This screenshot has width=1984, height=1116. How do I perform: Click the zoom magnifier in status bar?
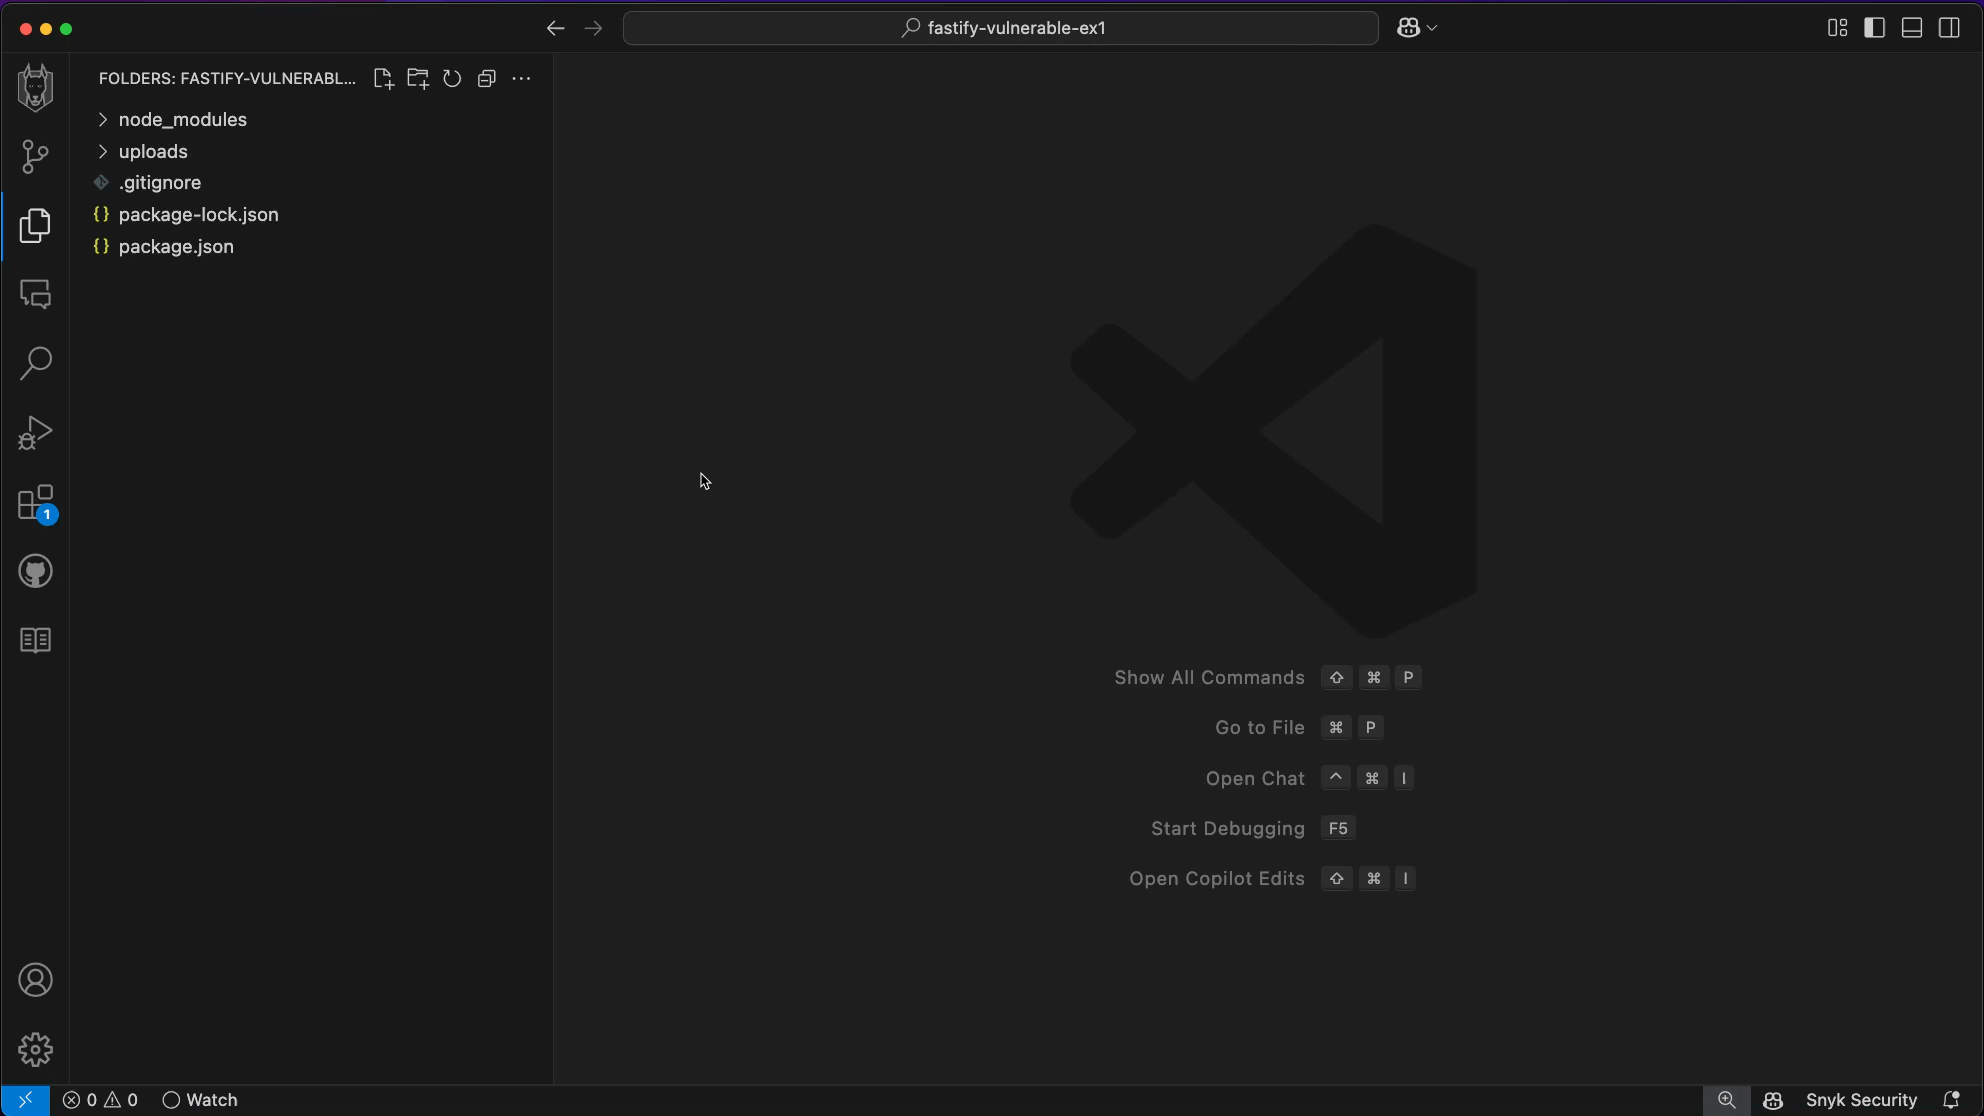[x=1727, y=1100]
